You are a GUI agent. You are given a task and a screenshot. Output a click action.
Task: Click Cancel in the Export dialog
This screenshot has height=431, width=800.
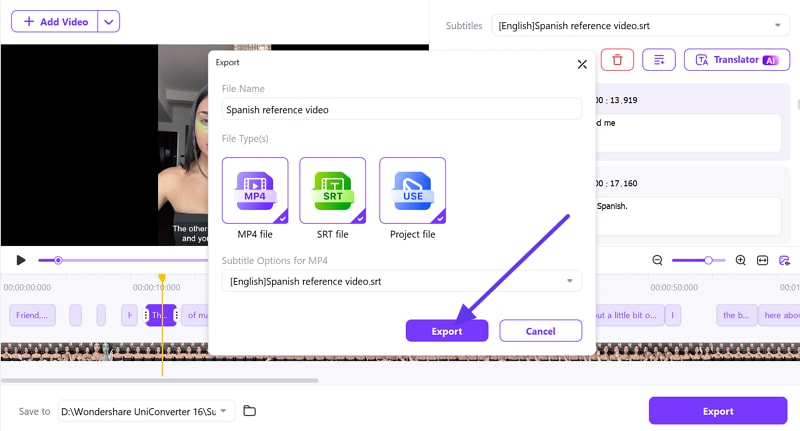(x=540, y=331)
